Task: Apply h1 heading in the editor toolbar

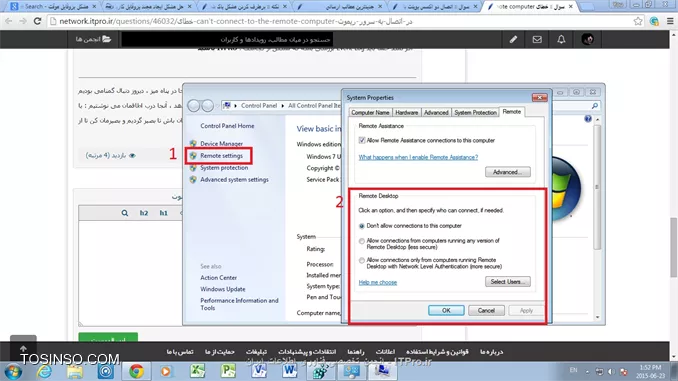Action: coord(163,213)
